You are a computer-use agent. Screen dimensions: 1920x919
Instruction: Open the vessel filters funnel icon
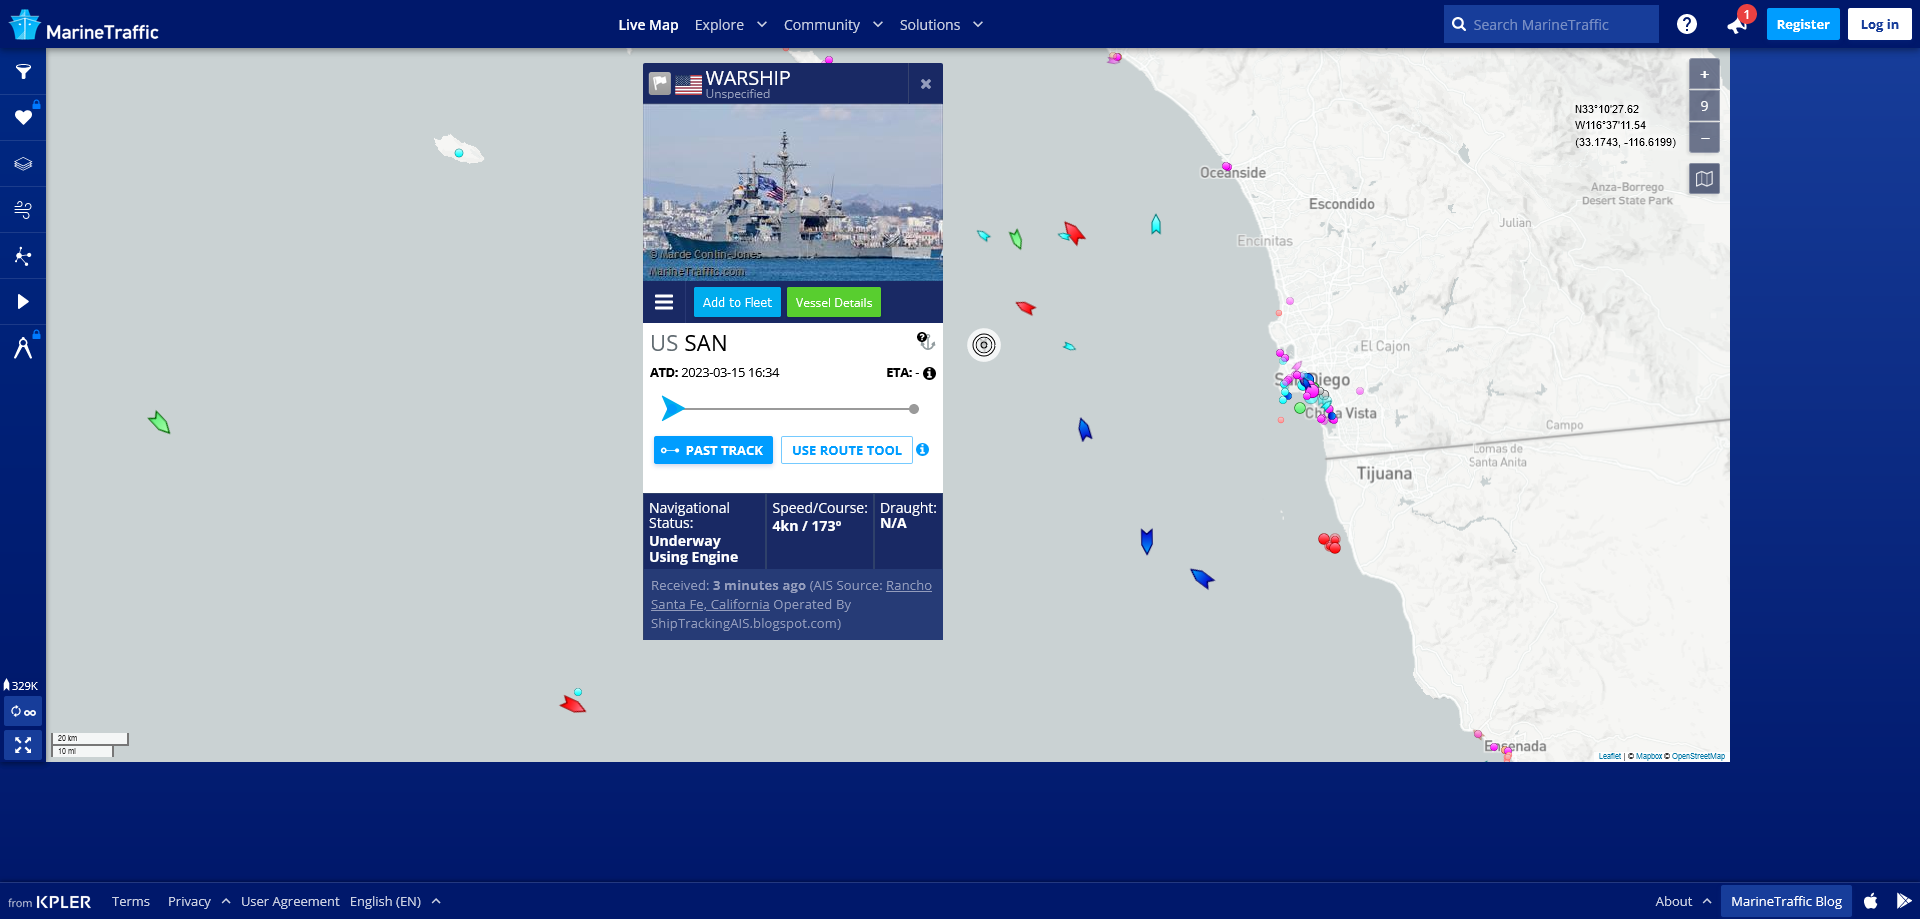pyautogui.click(x=23, y=72)
